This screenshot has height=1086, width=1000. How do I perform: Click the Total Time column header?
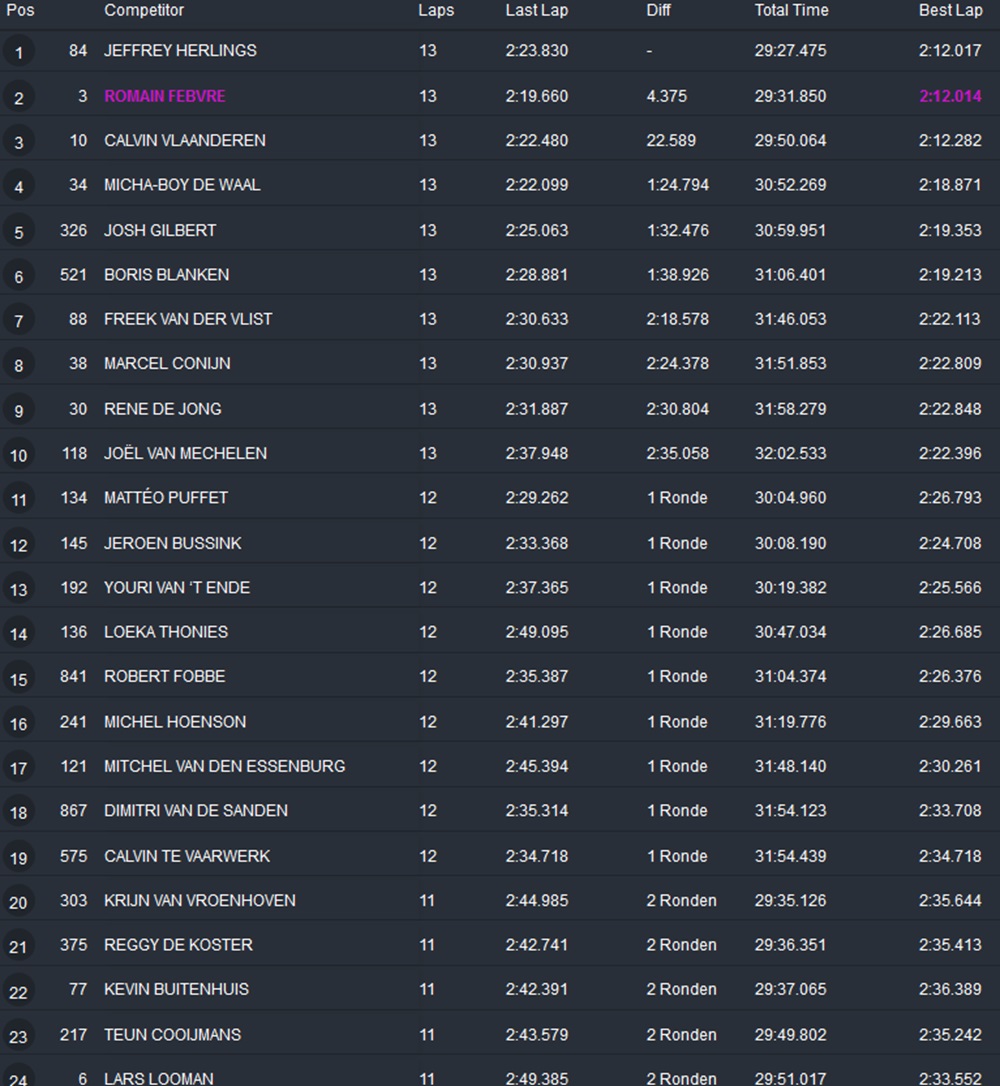(x=791, y=10)
